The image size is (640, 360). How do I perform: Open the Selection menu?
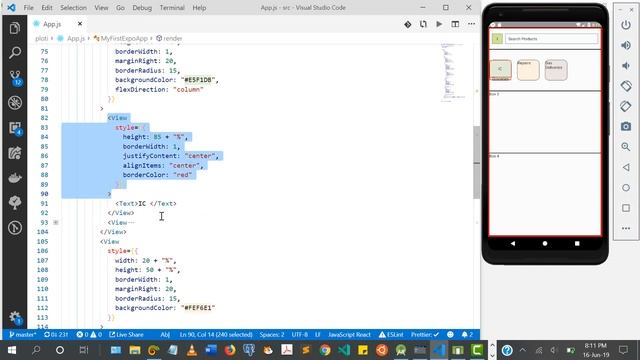(x=73, y=8)
